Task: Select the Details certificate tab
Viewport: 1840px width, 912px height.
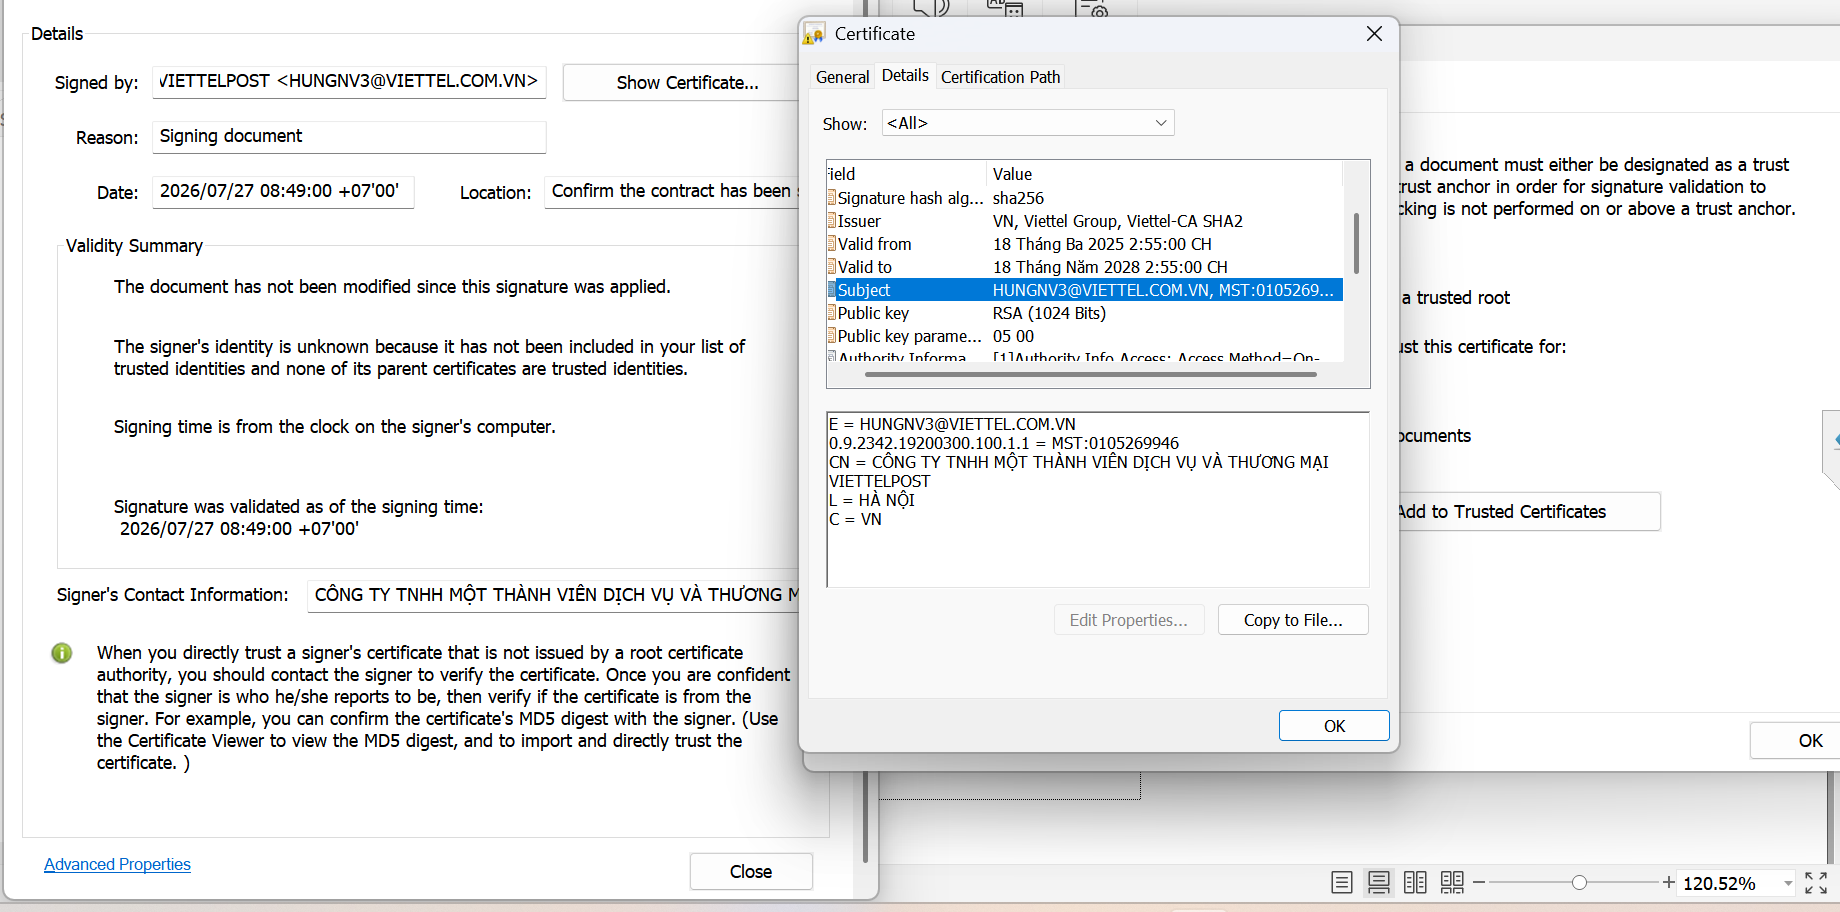Action: [905, 76]
